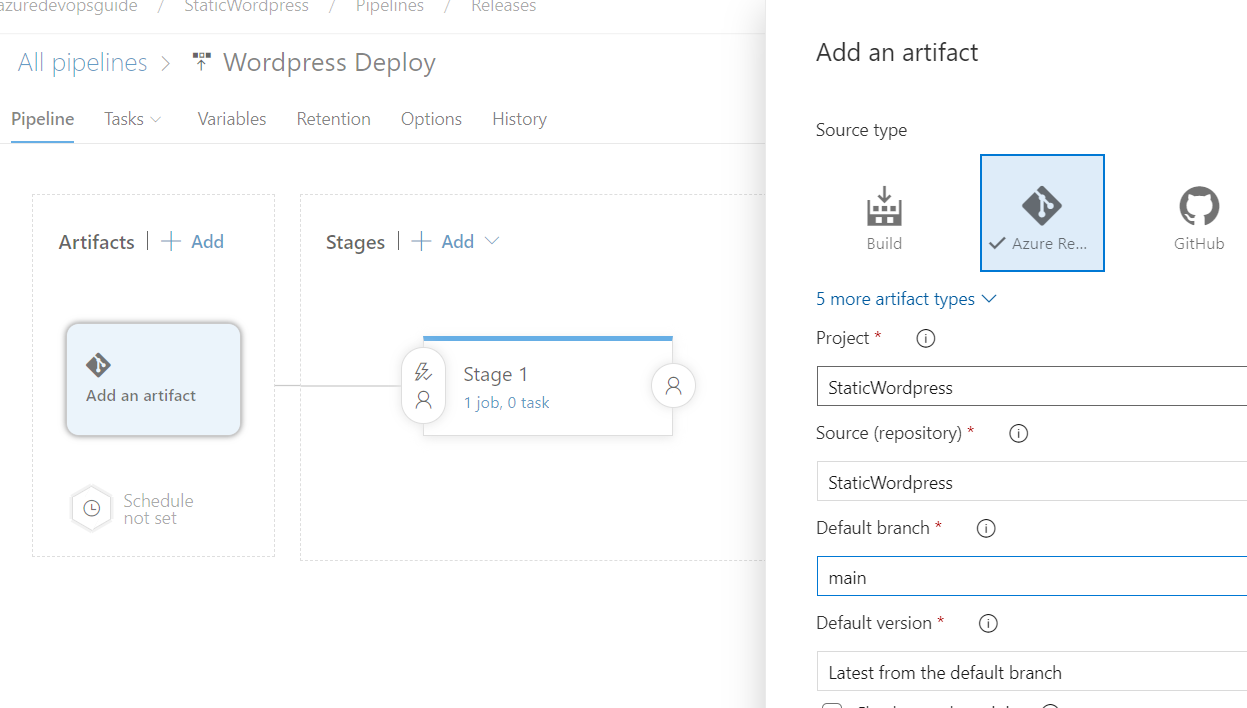1247x708 pixels.
Task: Select the Azure Repos source type
Action: click(1042, 213)
